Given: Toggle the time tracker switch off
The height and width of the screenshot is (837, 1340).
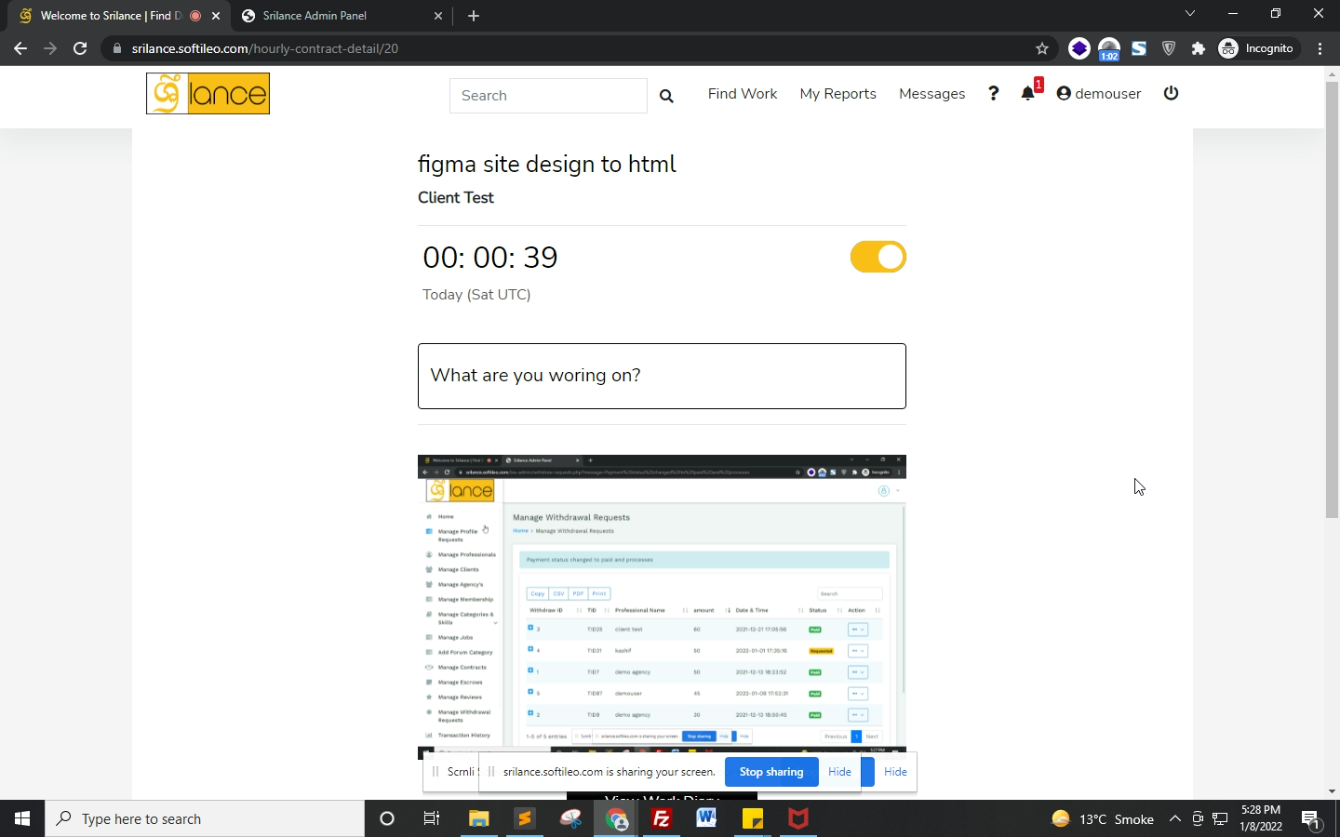Looking at the screenshot, I should [x=878, y=257].
